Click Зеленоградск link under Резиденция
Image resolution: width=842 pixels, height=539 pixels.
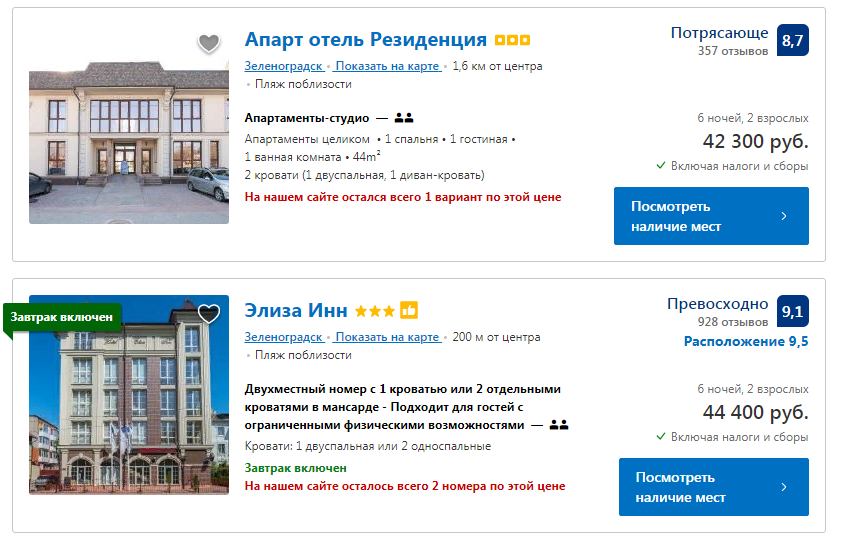(x=284, y=66)
